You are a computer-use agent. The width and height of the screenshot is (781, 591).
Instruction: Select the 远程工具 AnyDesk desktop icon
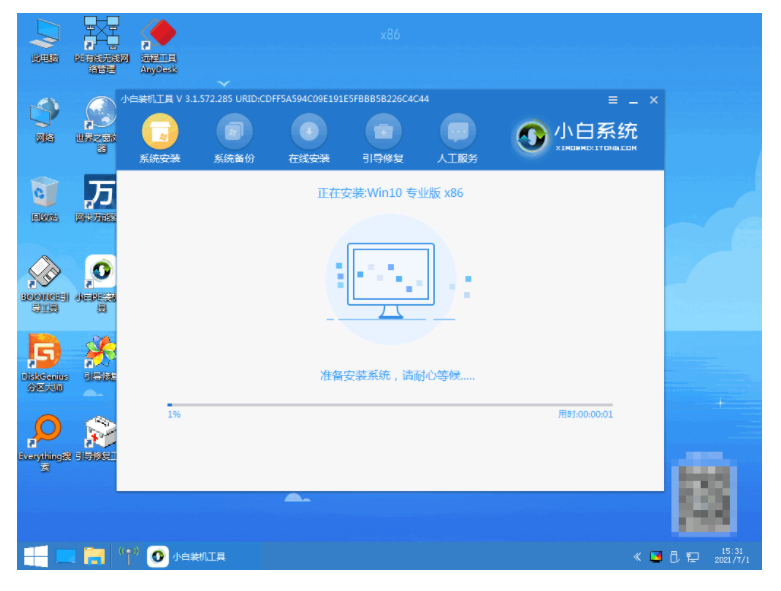(x=159, y=46)
